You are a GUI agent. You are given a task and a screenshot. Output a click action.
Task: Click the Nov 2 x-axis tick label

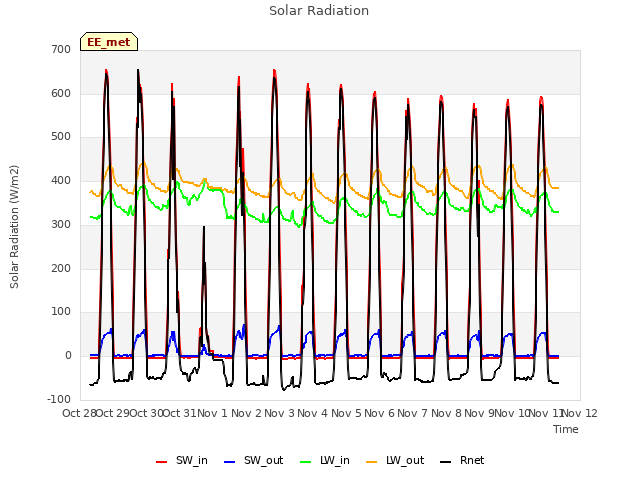(x=246, y=413)
